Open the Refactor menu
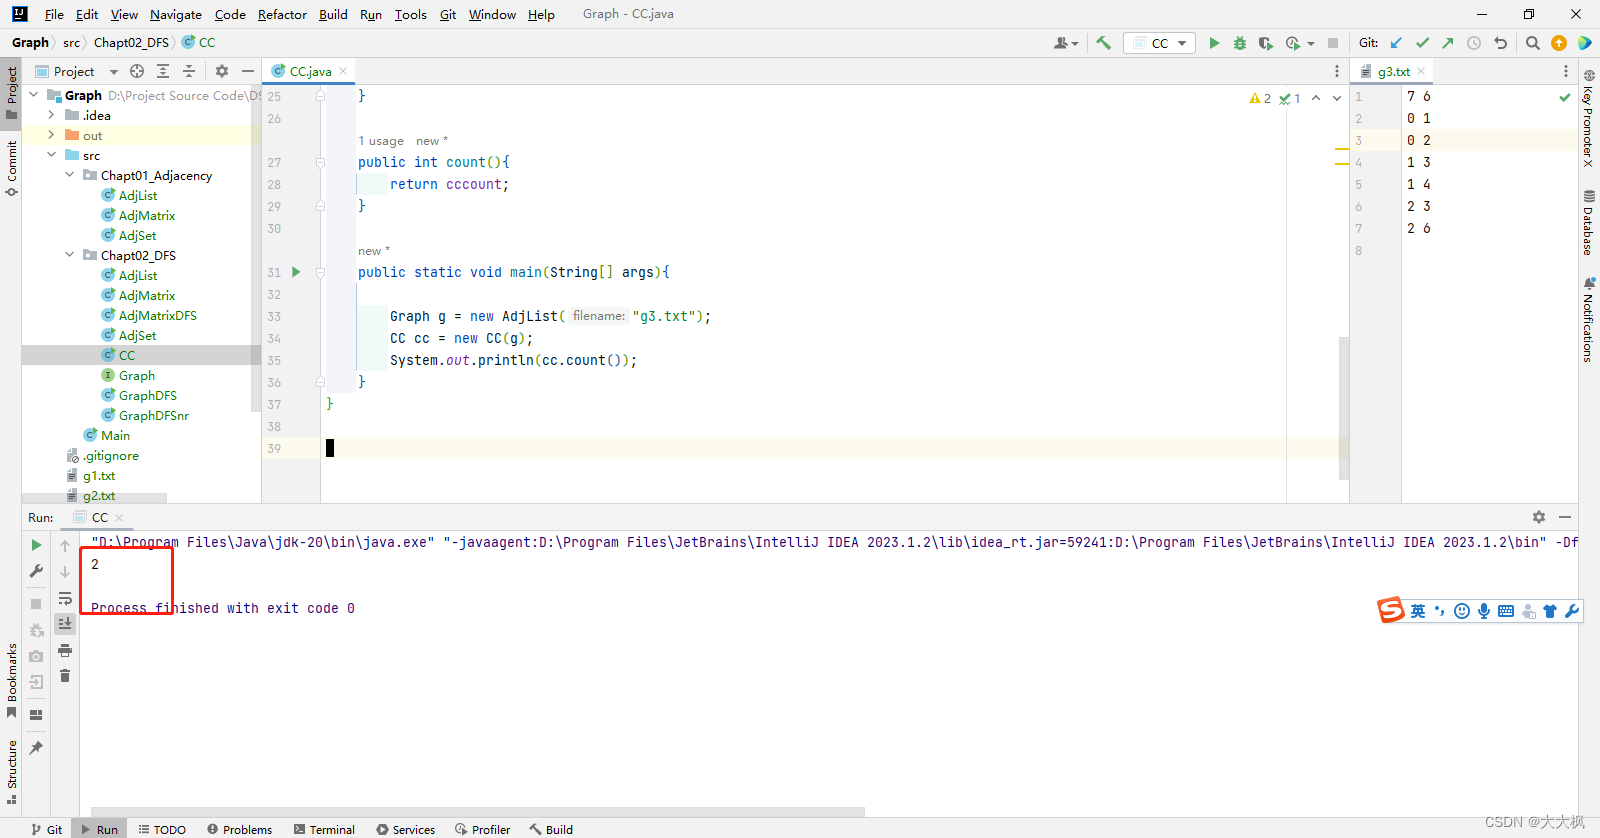Image resolution: width=1600 pixels, height=838 pixels. tap(282, 14)
